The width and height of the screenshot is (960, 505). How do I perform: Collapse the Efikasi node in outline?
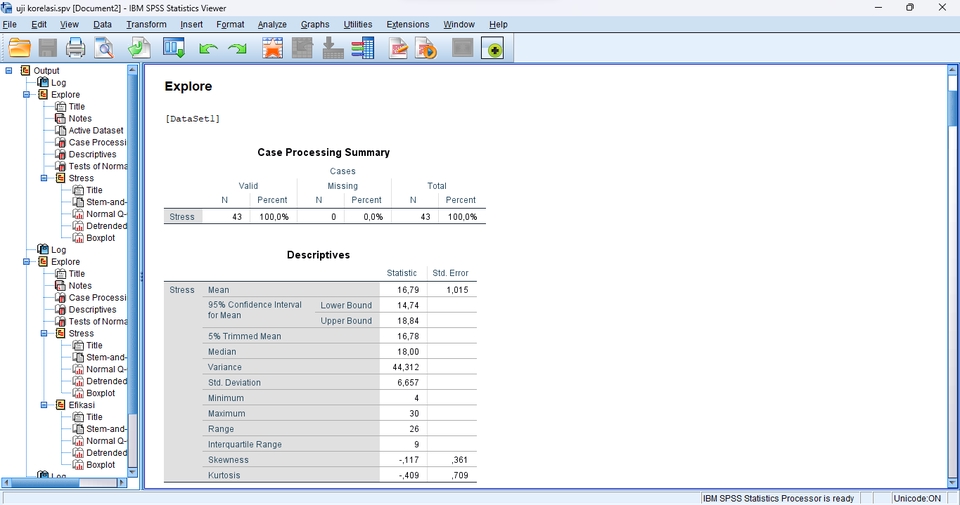coord(44,405)
